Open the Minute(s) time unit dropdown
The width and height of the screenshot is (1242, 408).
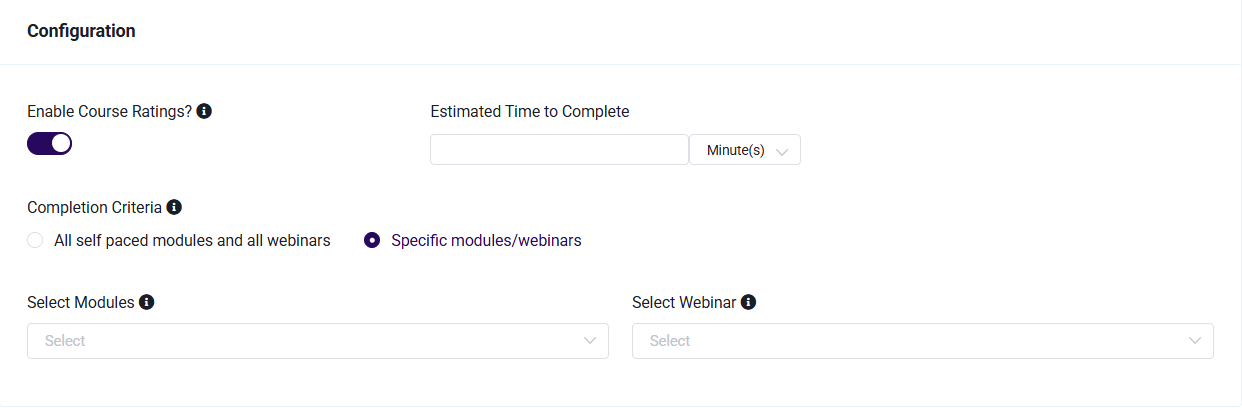tap(745, 150)
